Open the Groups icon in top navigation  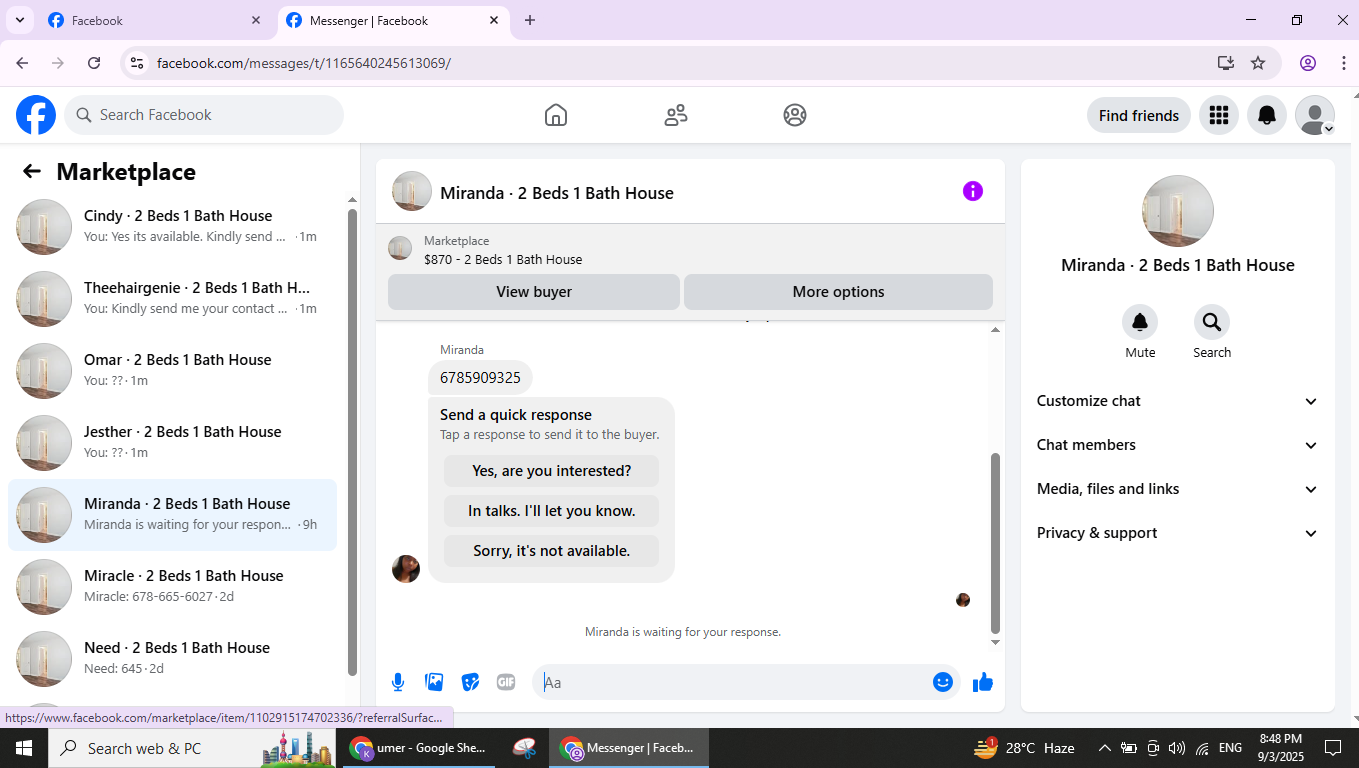pyautogui.click(x=795, y=115)
